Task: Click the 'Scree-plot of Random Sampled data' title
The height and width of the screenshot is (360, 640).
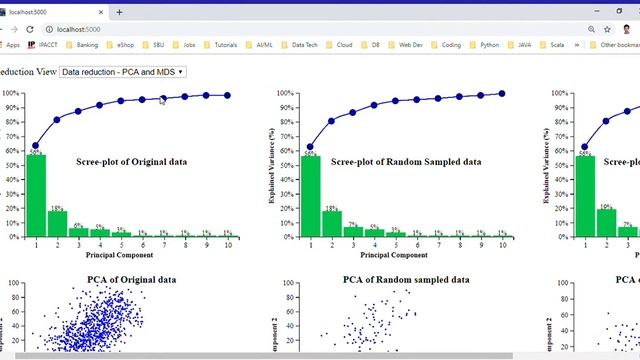Action: click(406, 162)
